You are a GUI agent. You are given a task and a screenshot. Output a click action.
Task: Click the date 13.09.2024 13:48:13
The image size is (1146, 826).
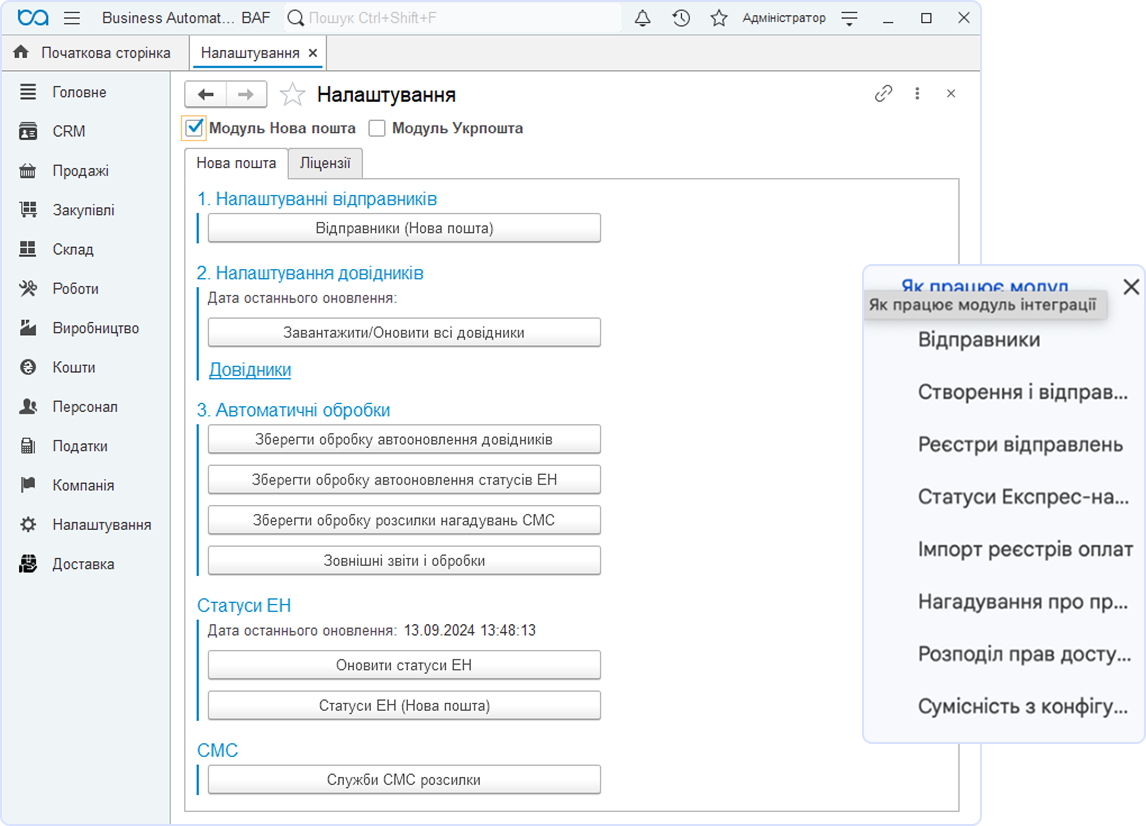[470, 630]
